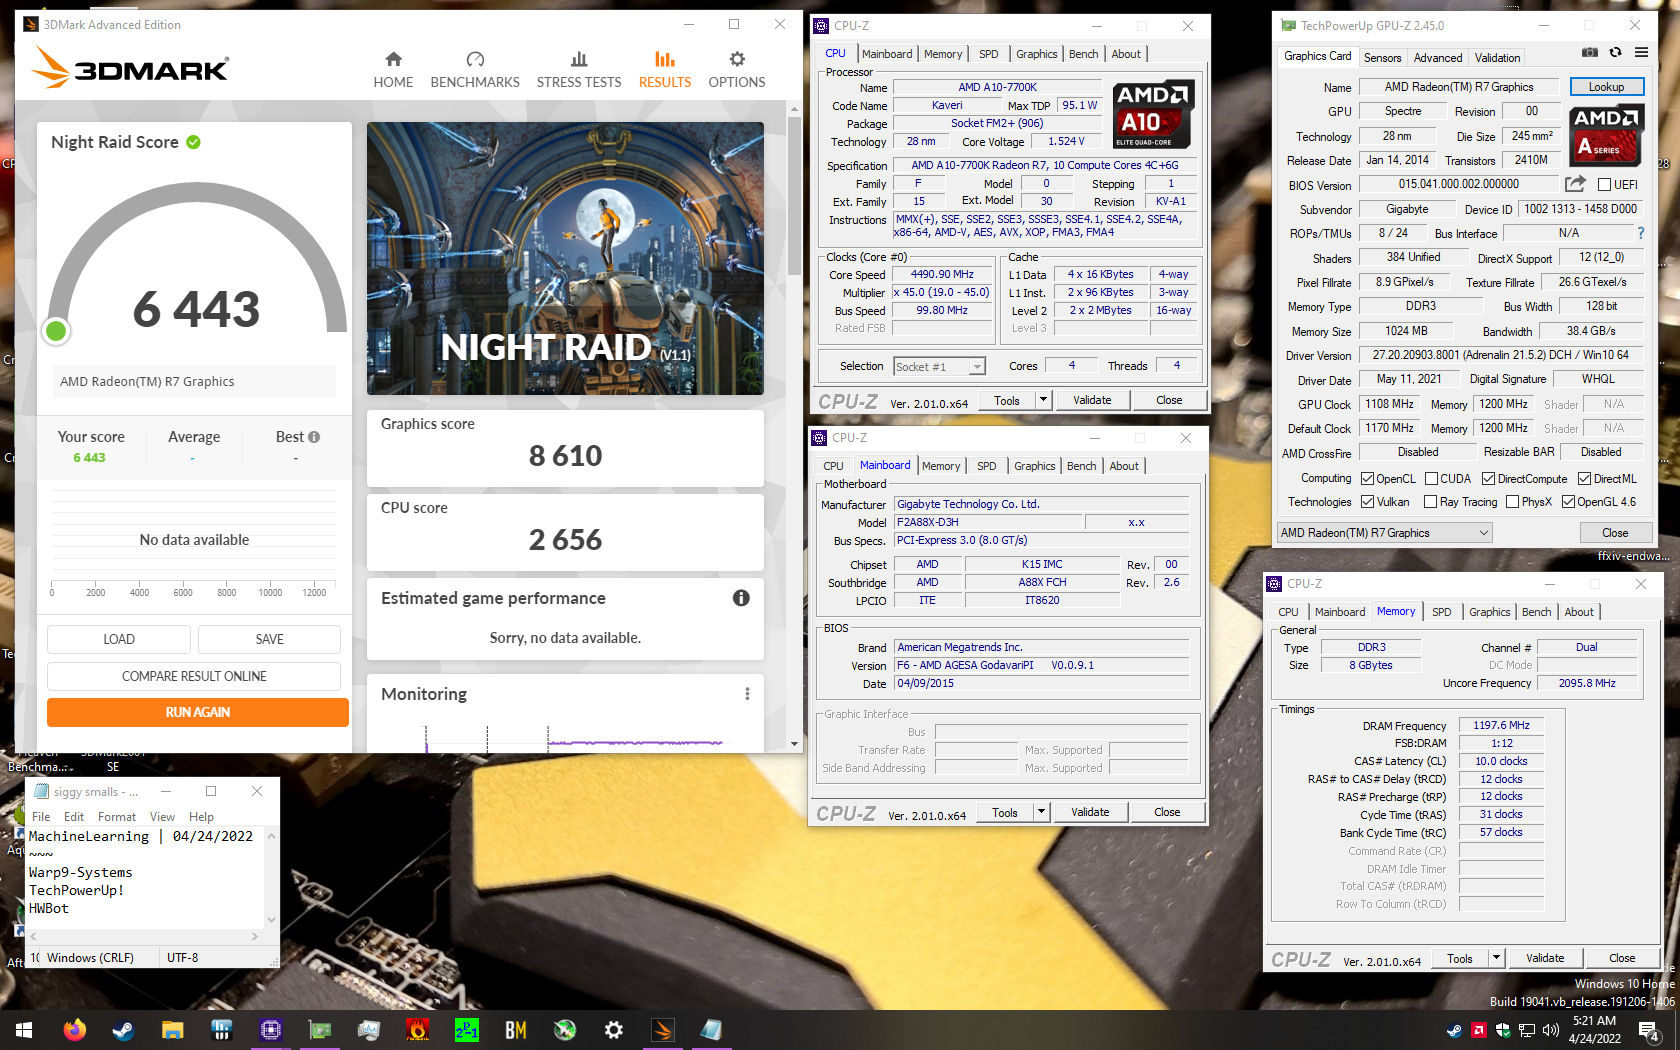Screen dimensions: 1680x1050
Task: Select SPD tab in the top CPU-Z window
Action: point(988,54)
